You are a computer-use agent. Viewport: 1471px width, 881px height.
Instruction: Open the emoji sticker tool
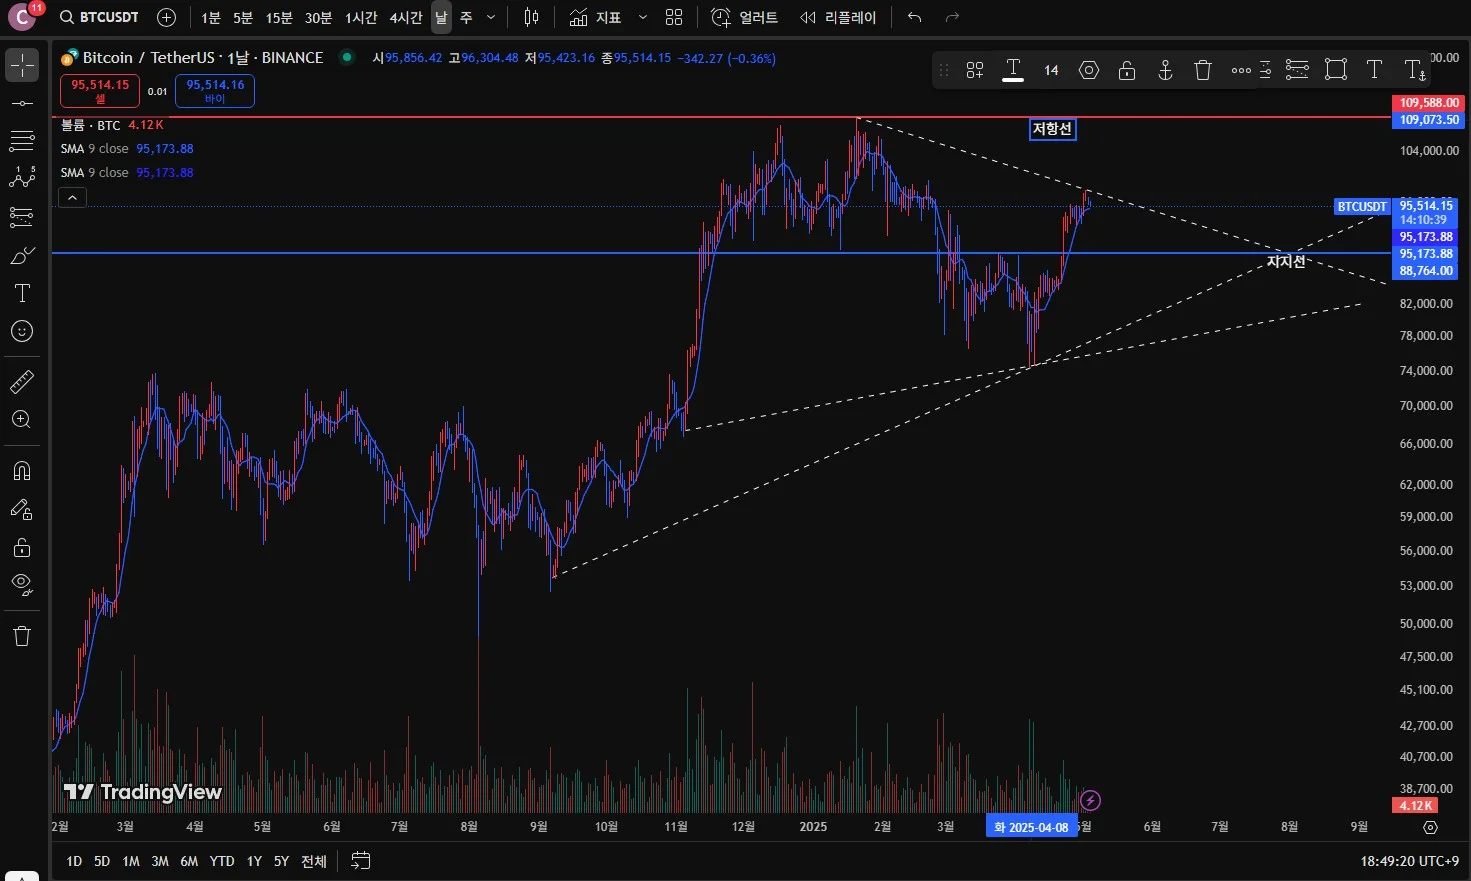click(22, 331)
